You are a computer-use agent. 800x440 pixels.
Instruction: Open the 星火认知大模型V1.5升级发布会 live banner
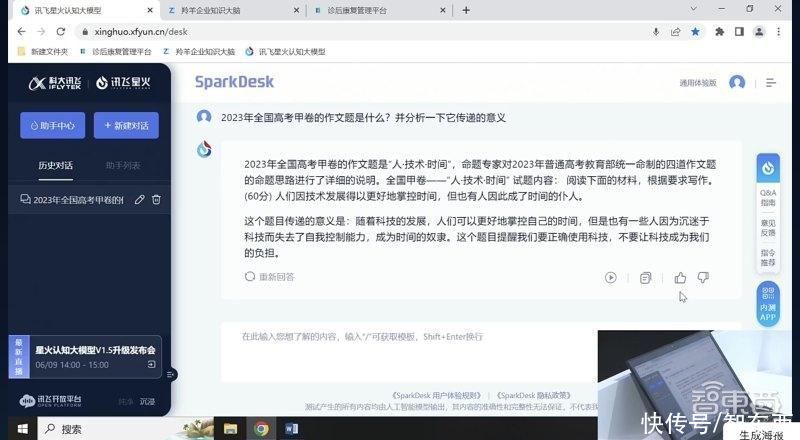point(85,357)
